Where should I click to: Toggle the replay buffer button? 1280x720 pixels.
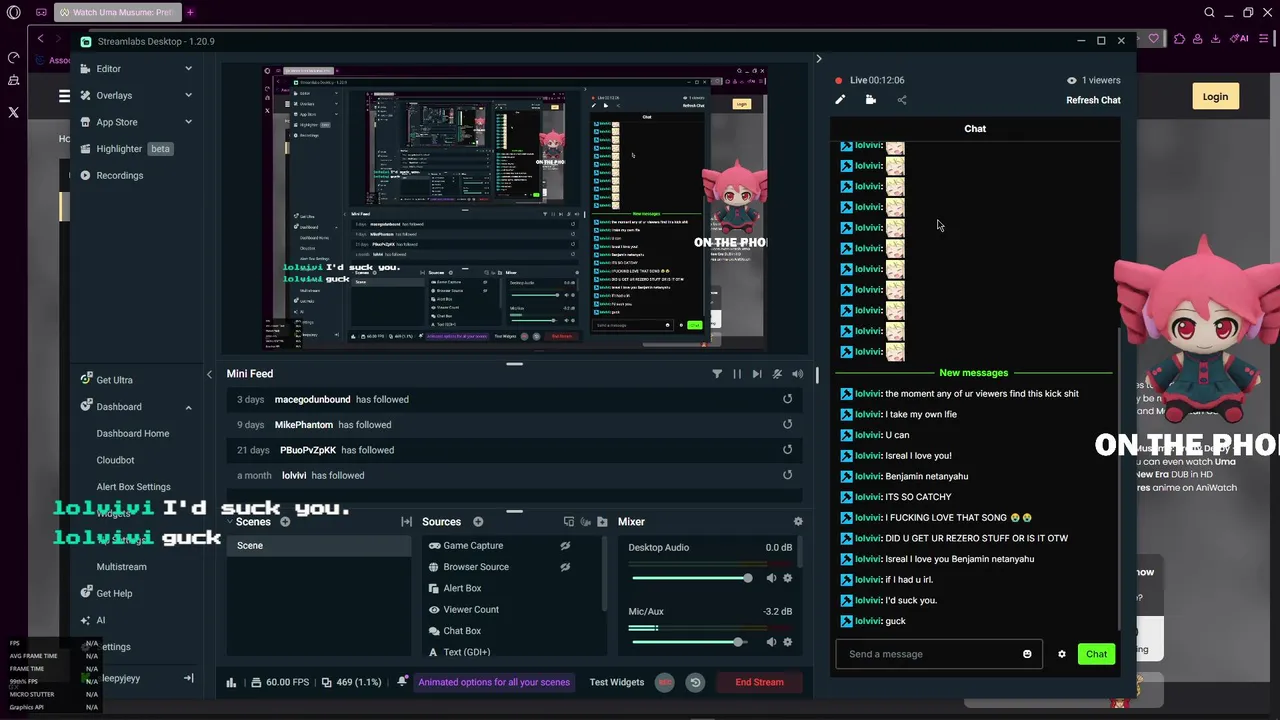click(695, 682)
